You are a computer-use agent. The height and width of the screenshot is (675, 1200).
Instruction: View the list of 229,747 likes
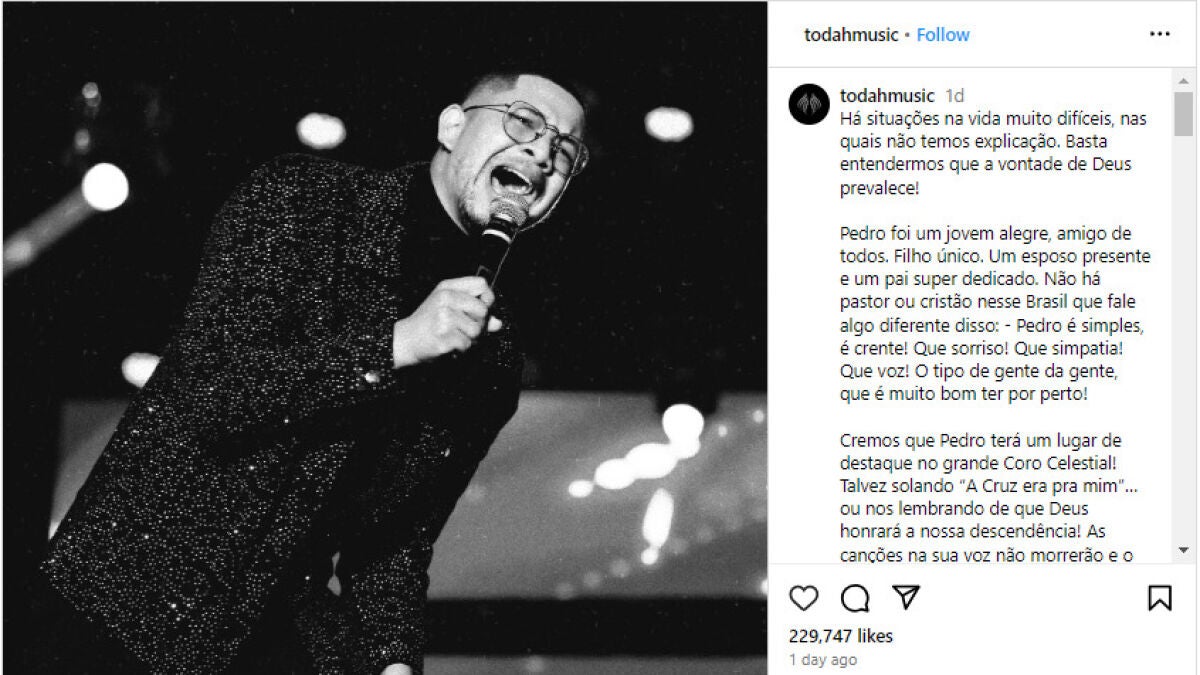[840, 636]
